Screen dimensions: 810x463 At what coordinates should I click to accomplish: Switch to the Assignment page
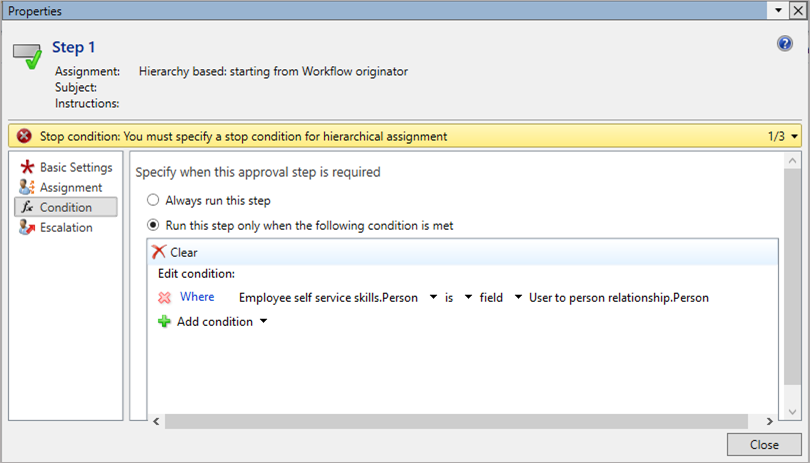[66, 187]
